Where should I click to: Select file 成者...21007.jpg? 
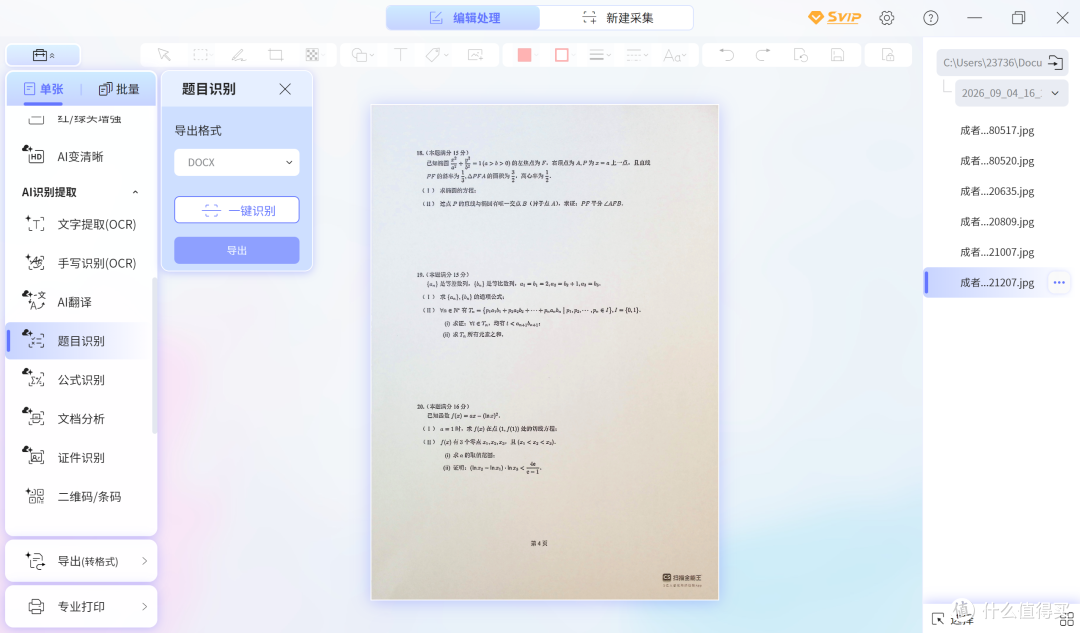pyautogui.click(x=997, y=251)
